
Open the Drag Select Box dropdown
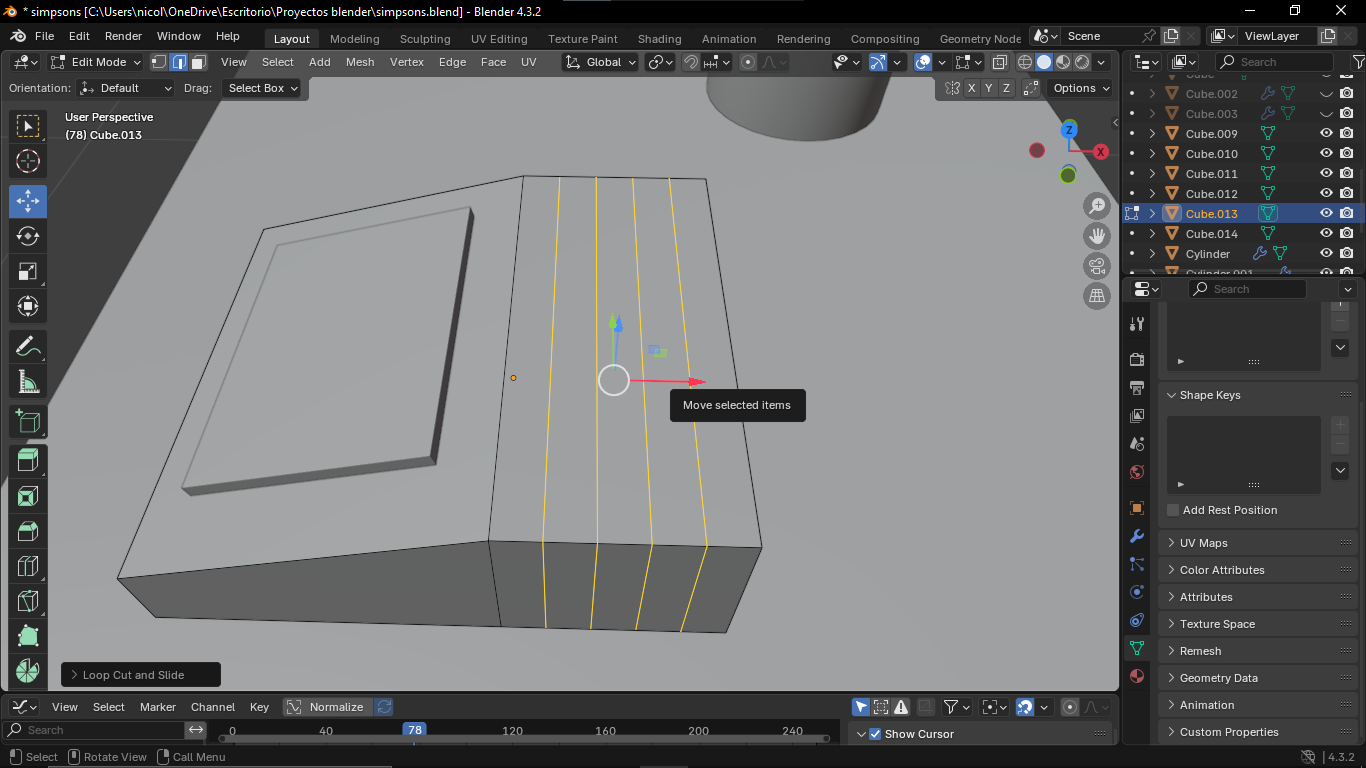262,88
